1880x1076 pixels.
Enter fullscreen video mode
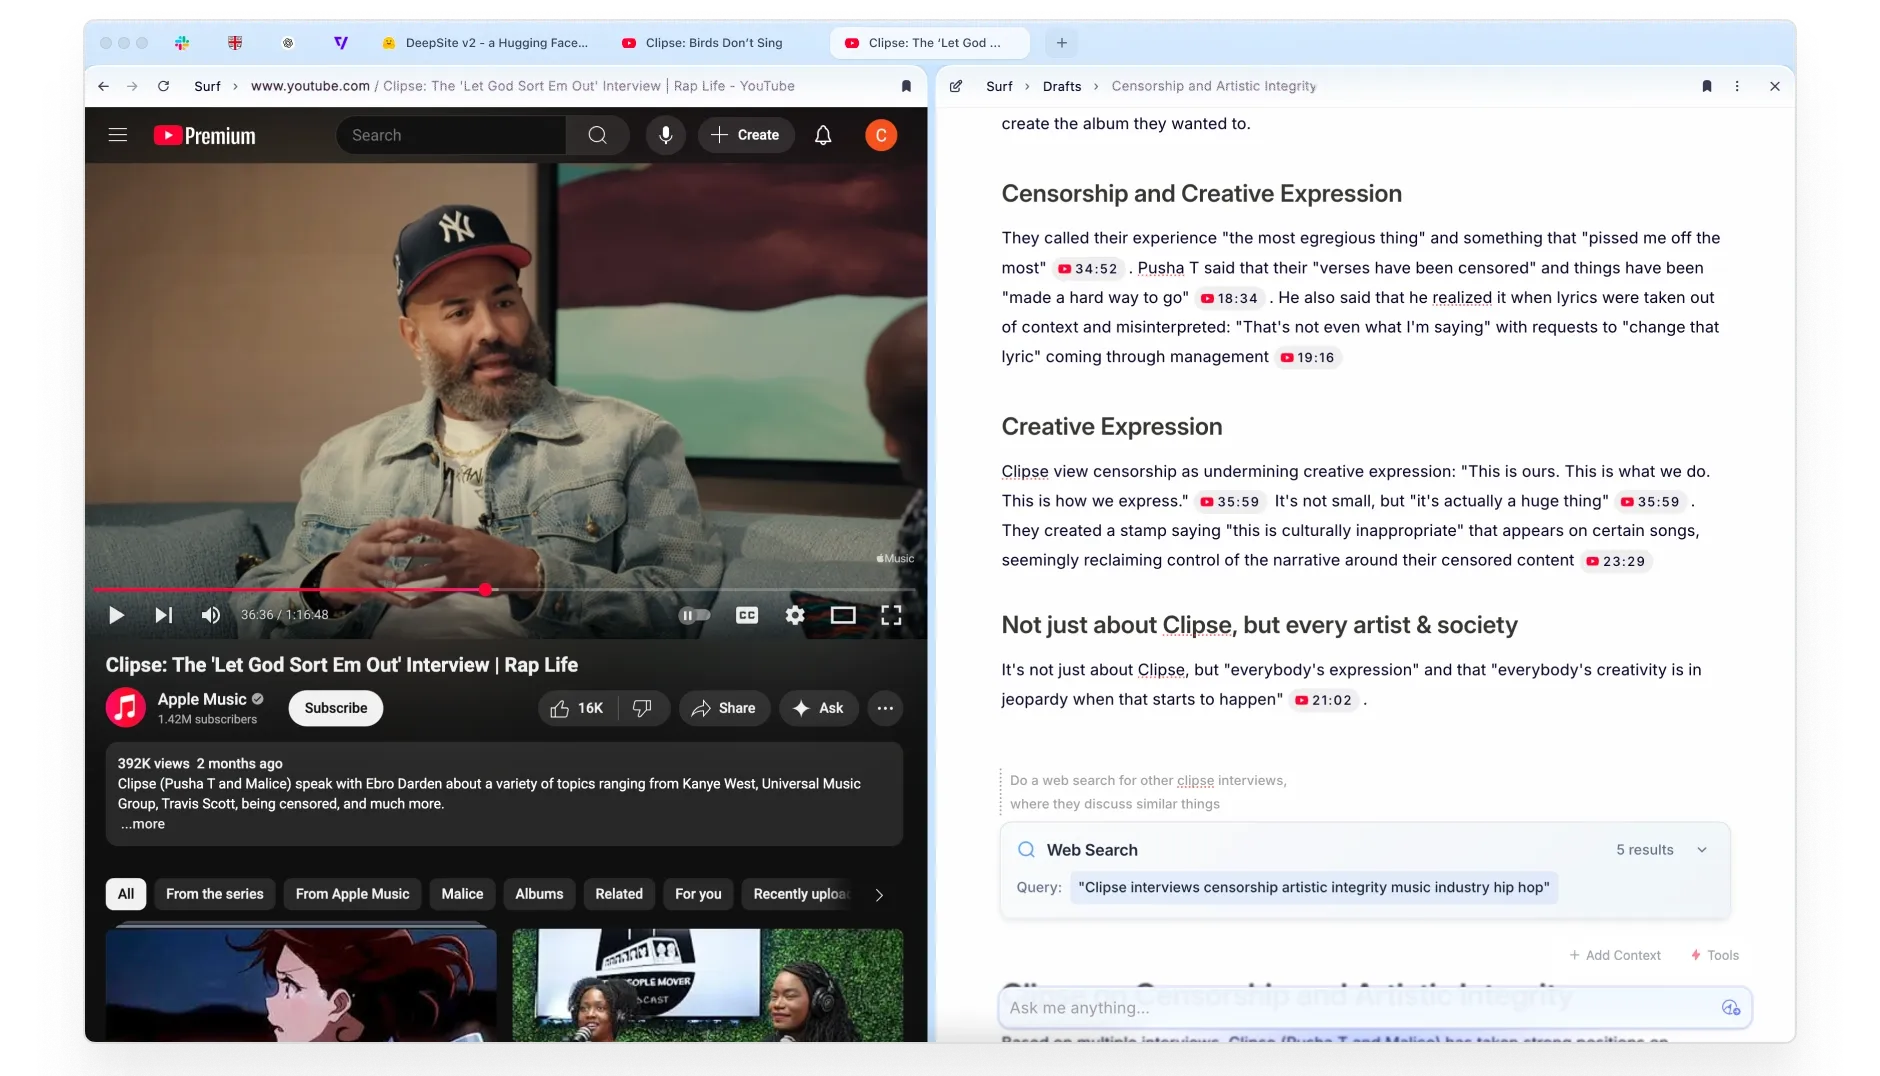pos(891,615)
